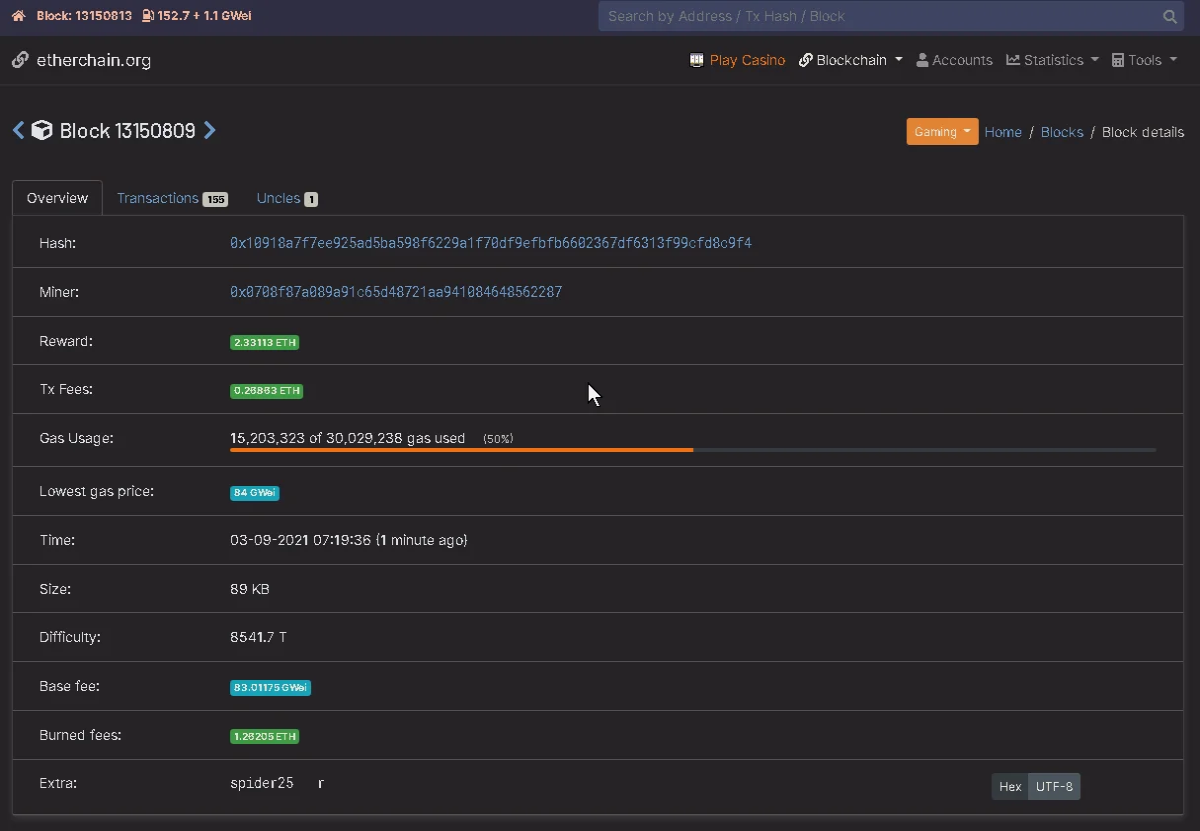
Task: Click the 8541.7 T difficulty value
Action: pyautogui.click(x=258, y=637)
